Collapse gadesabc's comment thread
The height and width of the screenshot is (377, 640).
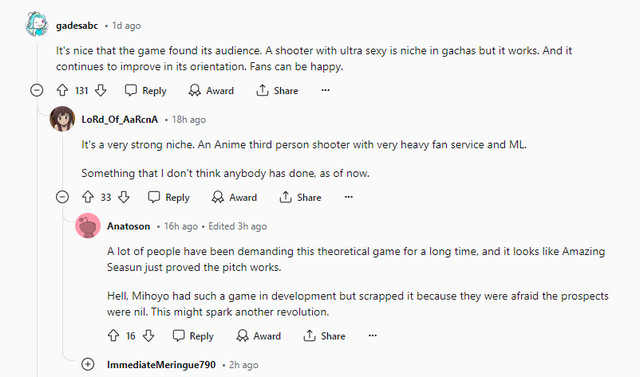pyautogui.click(x=37, y=90)
